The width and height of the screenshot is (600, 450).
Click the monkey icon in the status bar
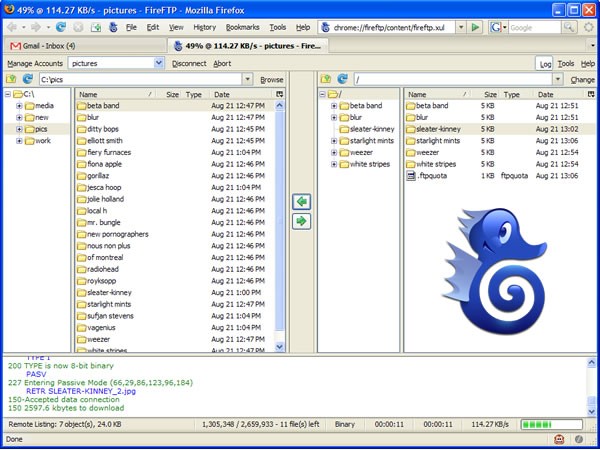click(x=559, y=439)
